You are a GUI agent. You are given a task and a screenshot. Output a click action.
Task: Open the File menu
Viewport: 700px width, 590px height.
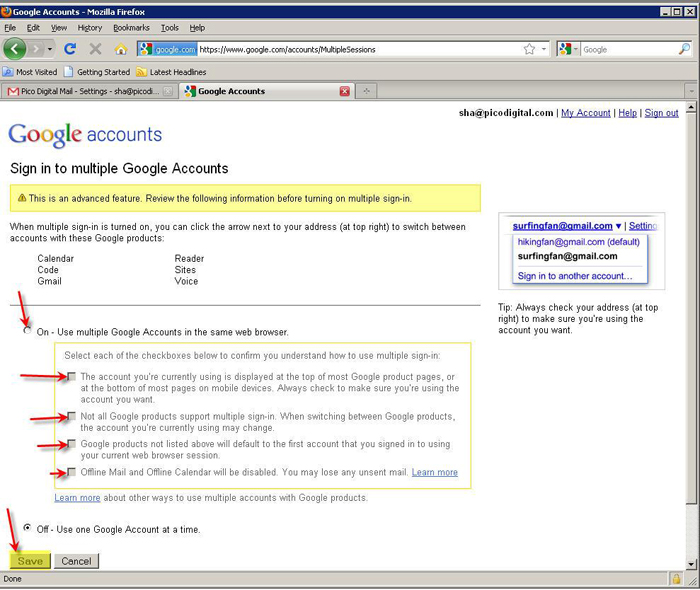(10, 28)
